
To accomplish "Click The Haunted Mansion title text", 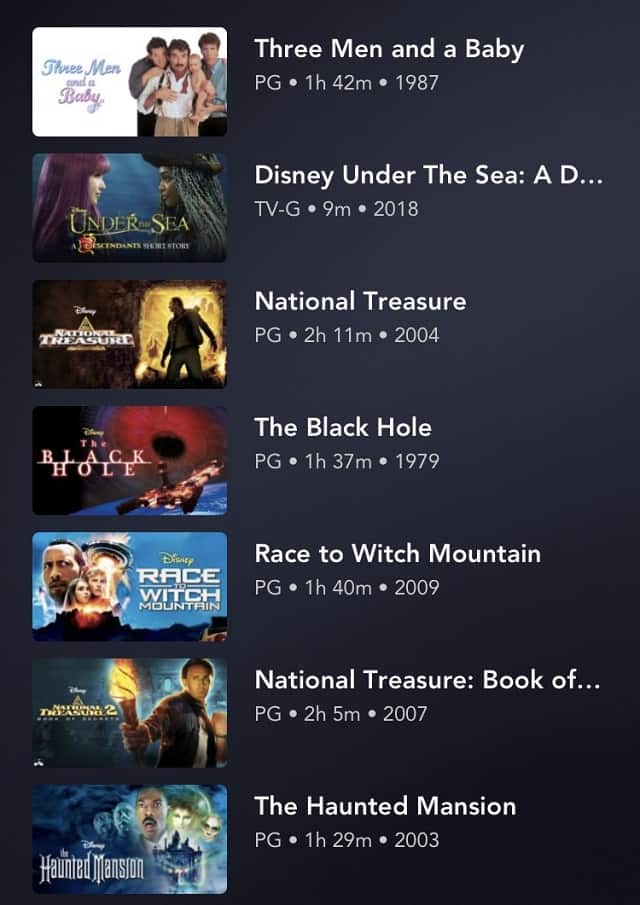I will click(x=385, y=806).
